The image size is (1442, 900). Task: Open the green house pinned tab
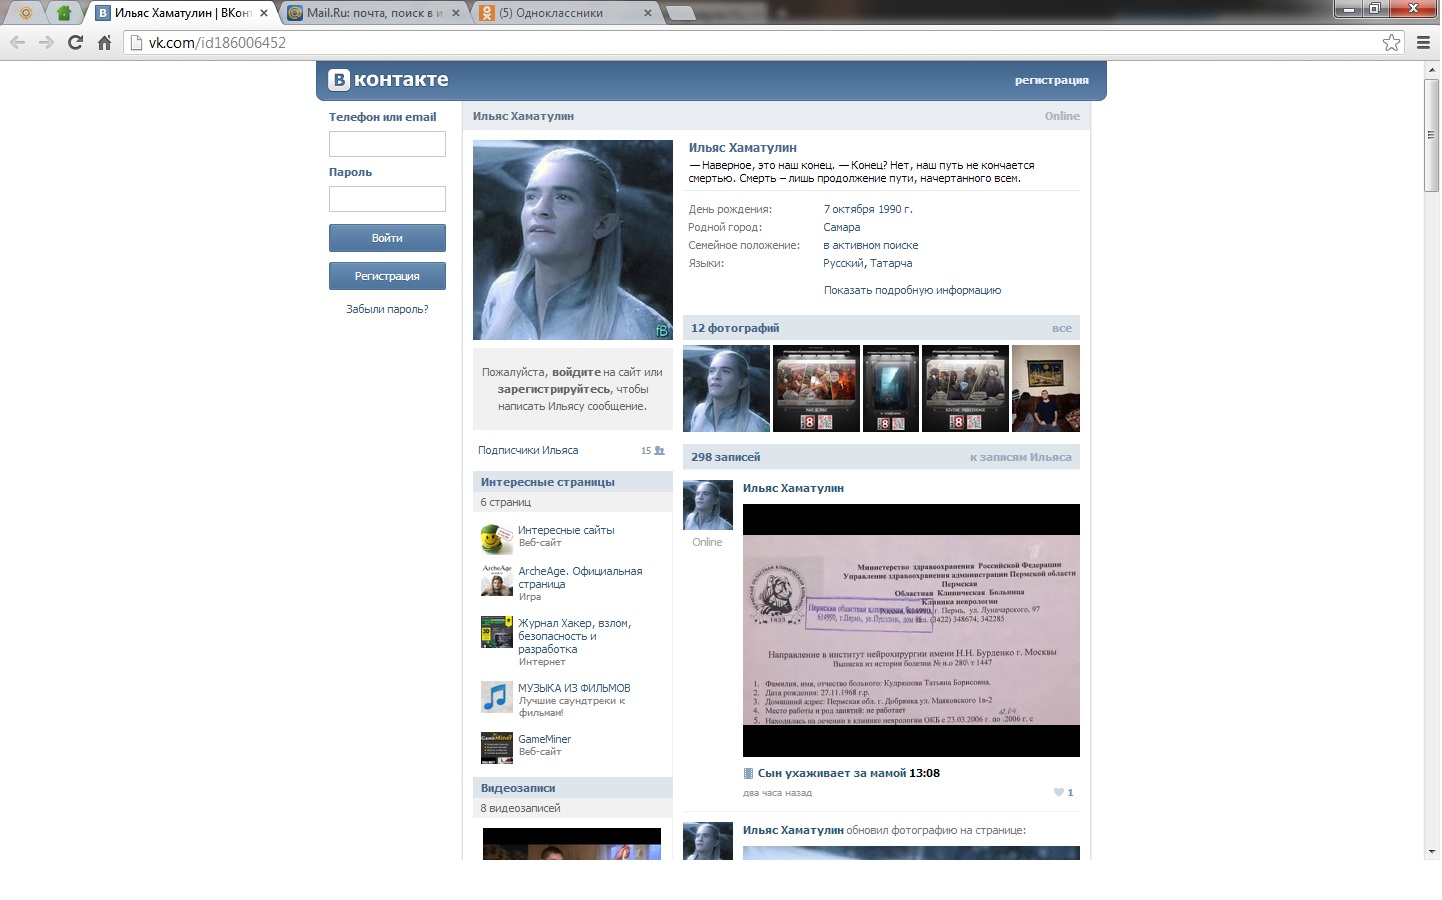coord(64,13)
